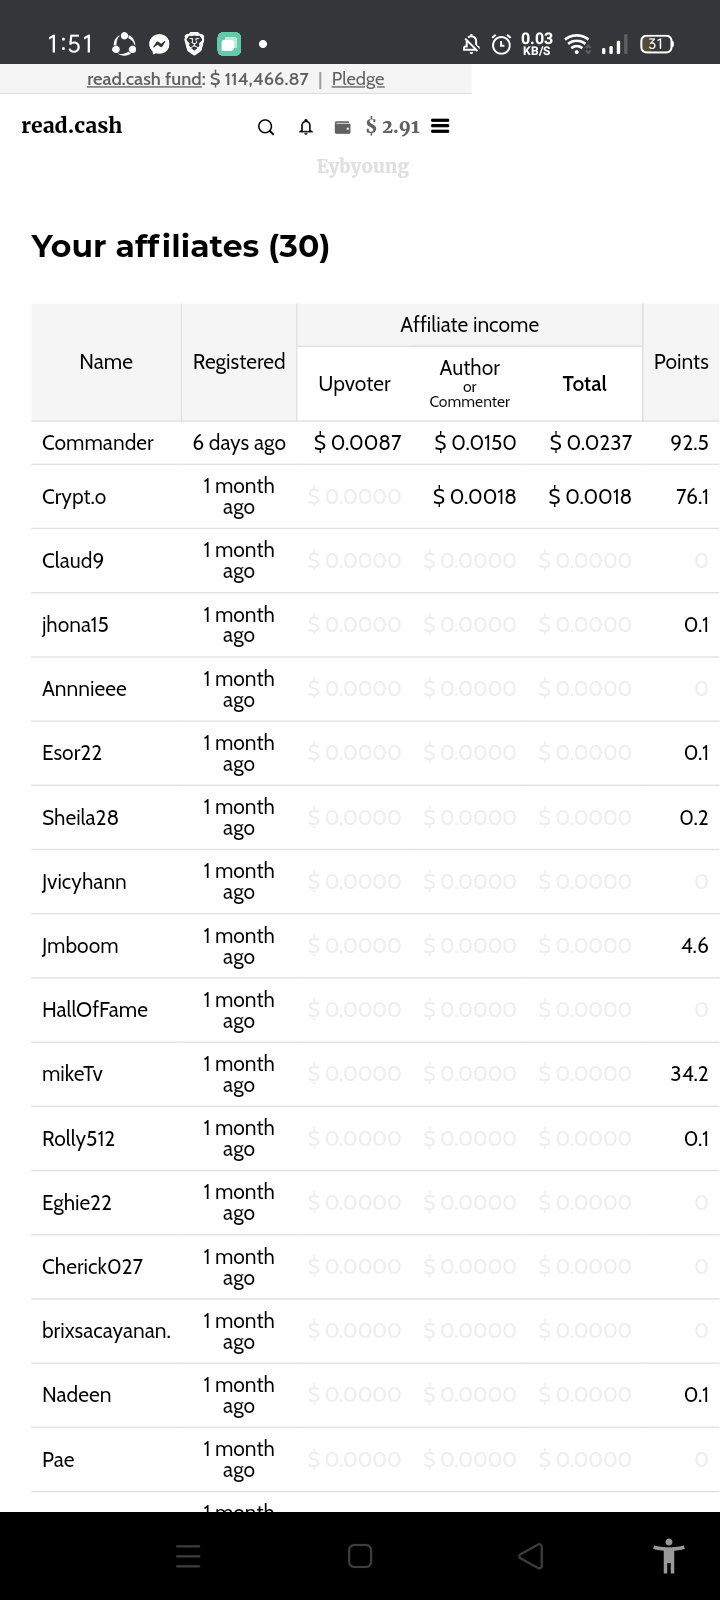Tap the HallOfFame affiliate name
Image resolution: width=720 pixels, height=1600 pixels.
pyautogui.click(x=95, y=1010)
